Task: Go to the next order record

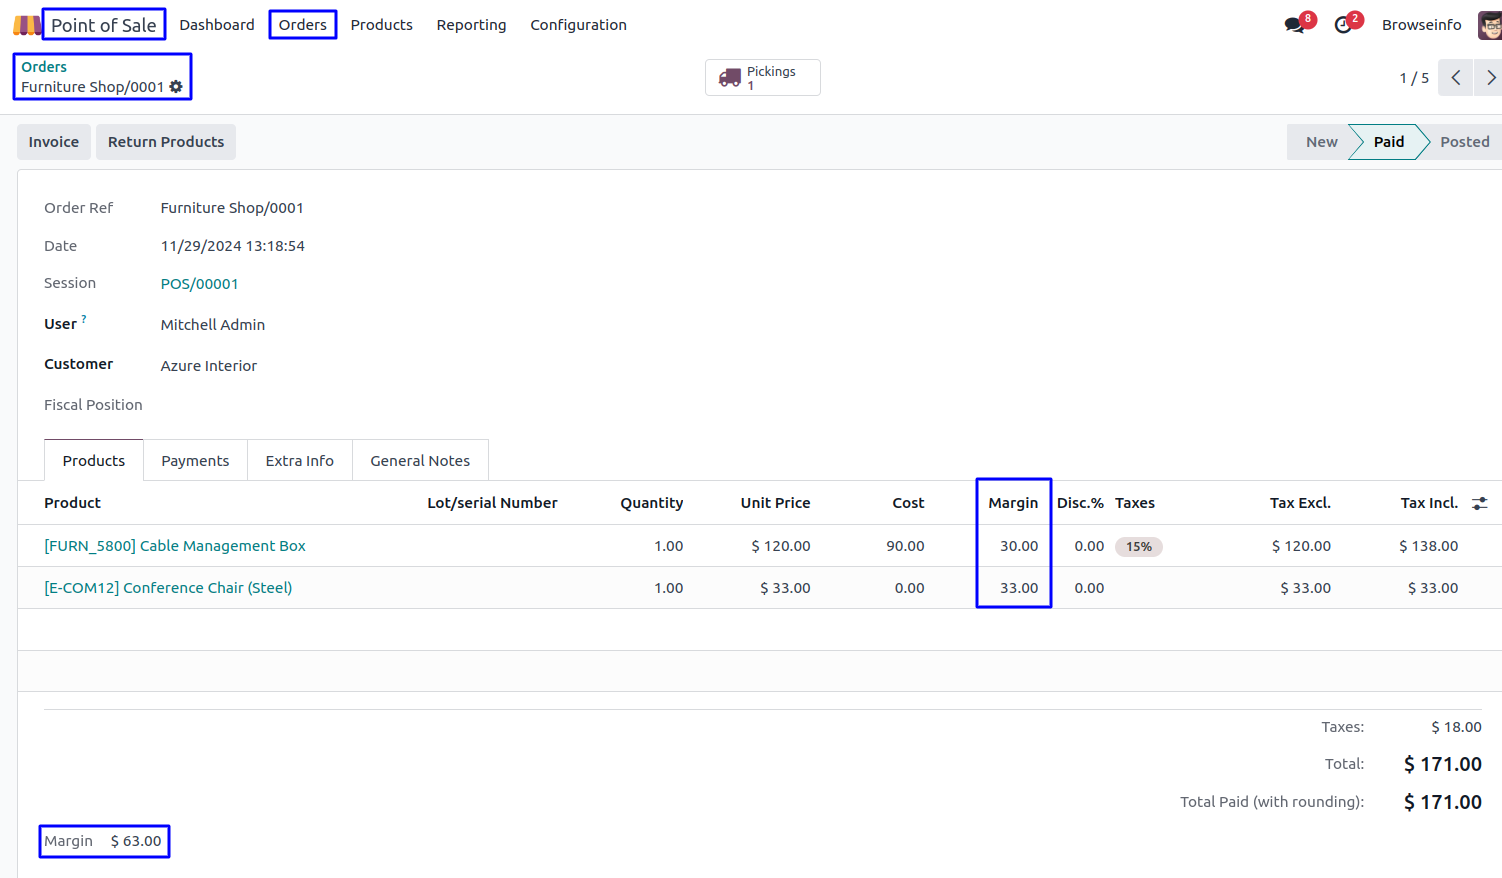Action: (x=1490, y=78)
